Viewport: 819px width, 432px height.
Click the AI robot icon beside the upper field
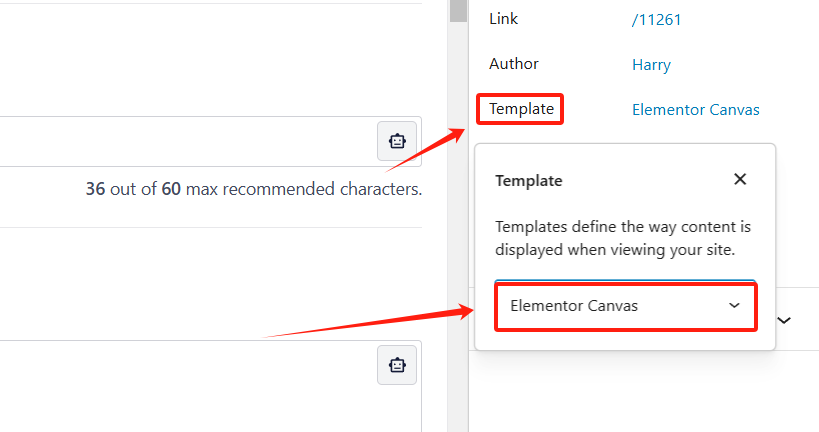click(396, 141)
